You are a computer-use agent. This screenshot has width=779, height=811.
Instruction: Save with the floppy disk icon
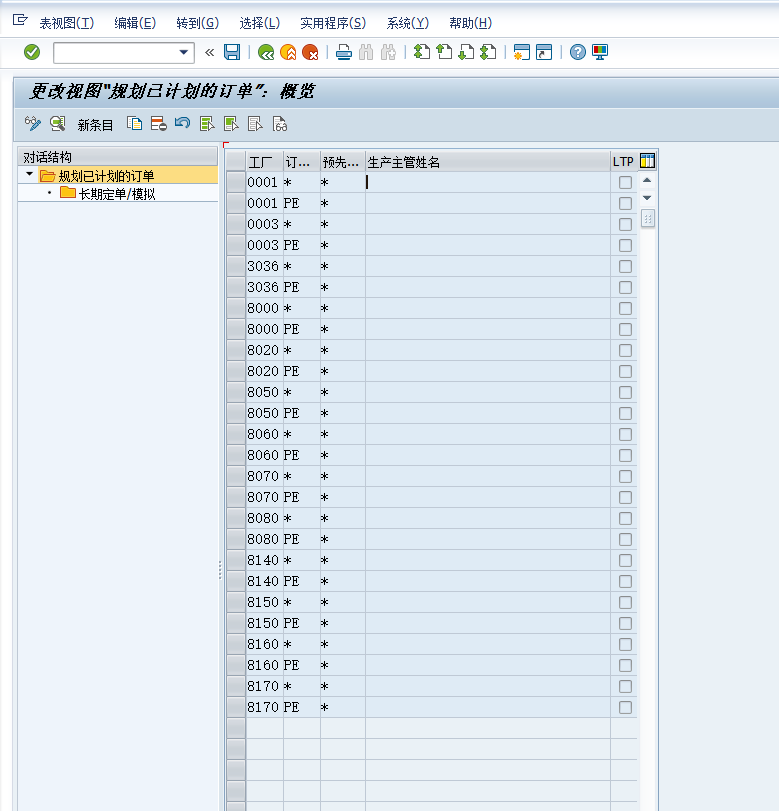[232, 52]
